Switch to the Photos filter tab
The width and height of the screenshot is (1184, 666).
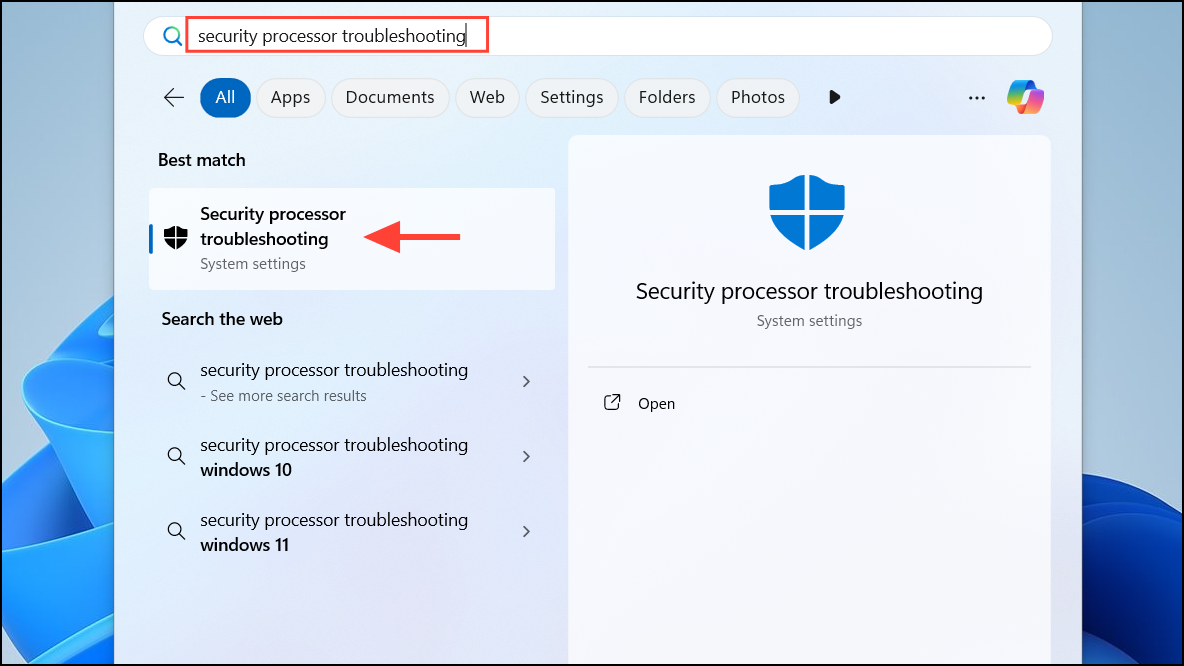tap(757, 97)
